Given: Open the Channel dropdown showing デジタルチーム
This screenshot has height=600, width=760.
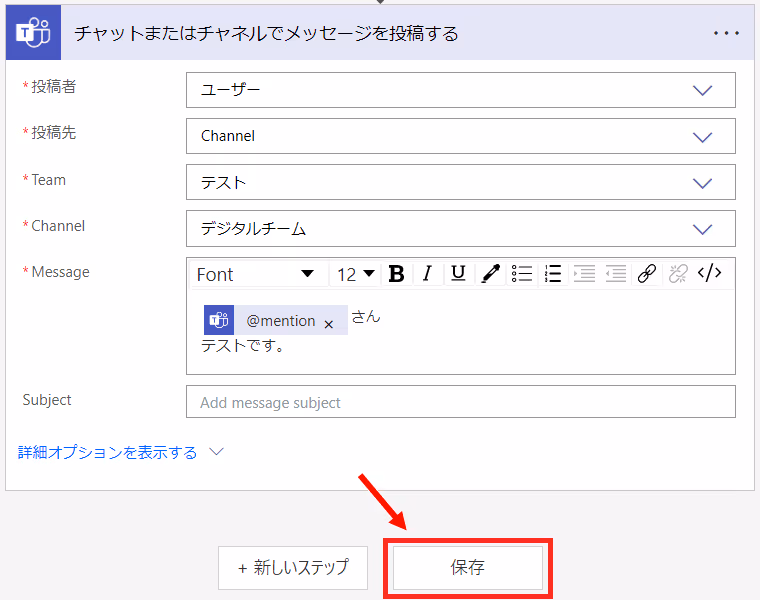Looking at the screenshot, I should (x=460, y=228).
